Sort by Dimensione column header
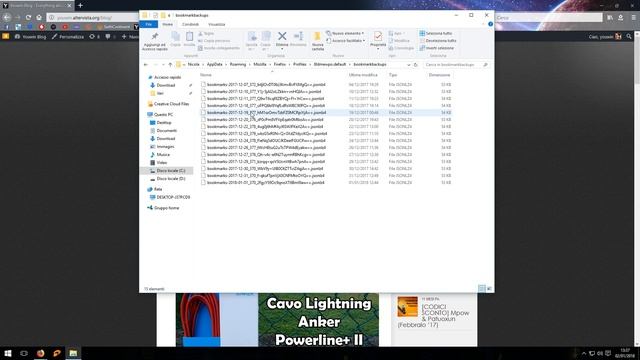This screenshot has height=360, width=640. pyautogui.click(x=440, y=75)
